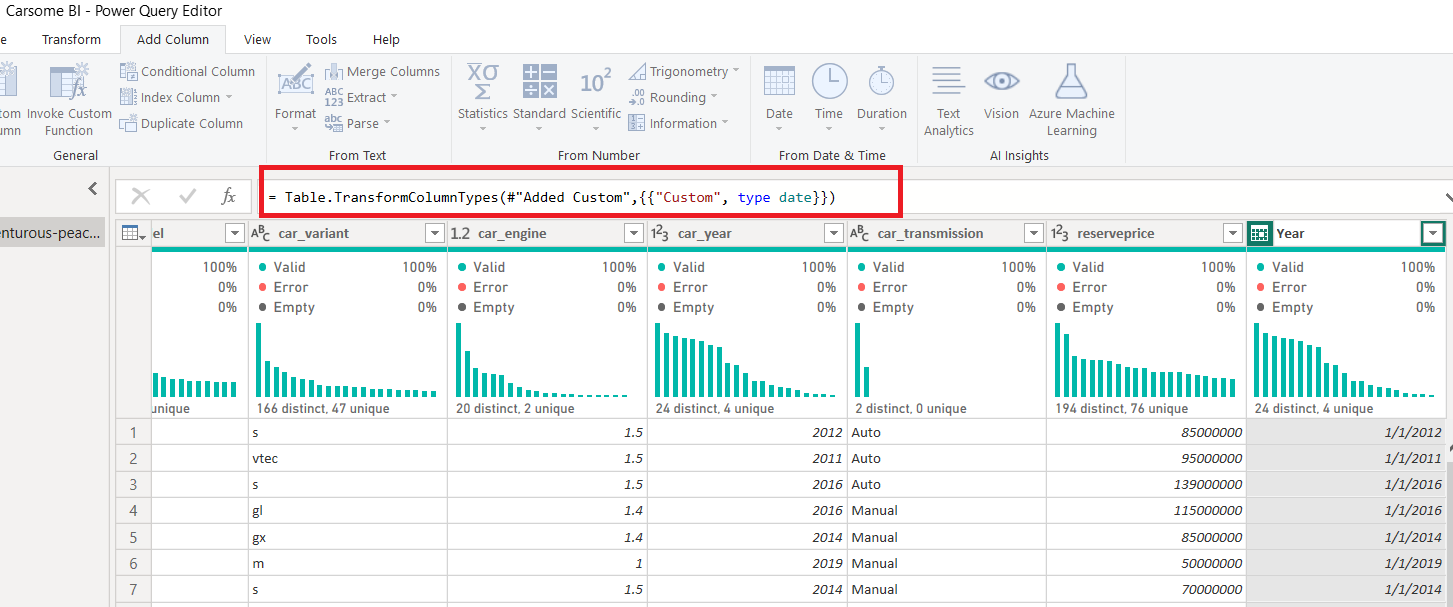Open car_variant column filter dropdown
1453x607 pixels.
(434, 233)
